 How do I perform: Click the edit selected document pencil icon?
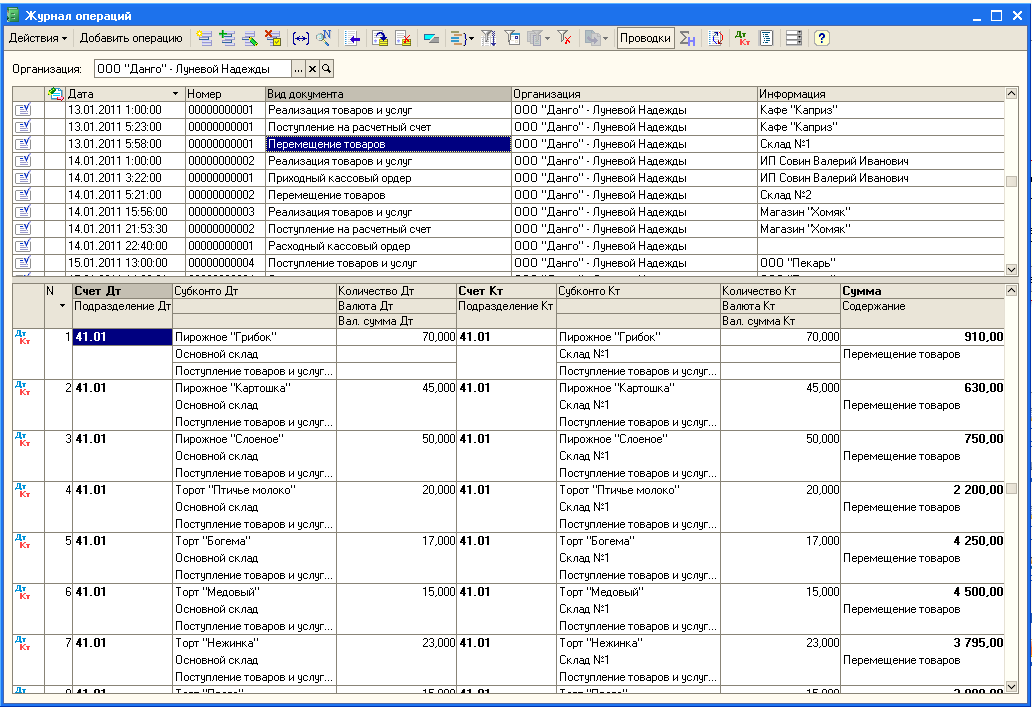pyautogui.click(x=250, y=38)
